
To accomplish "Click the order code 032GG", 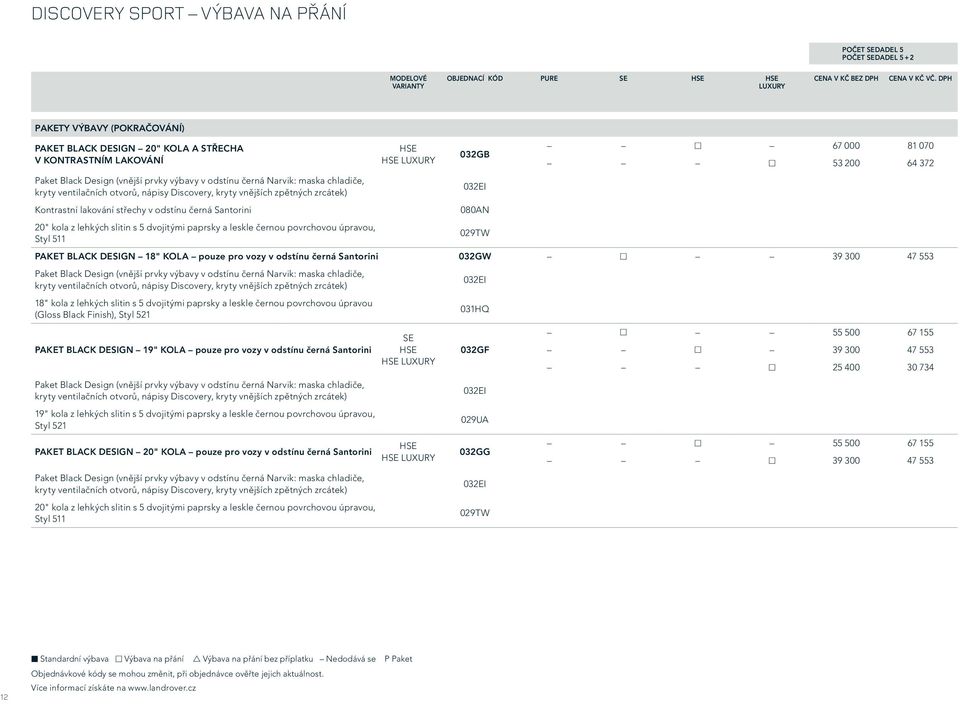I will click(x=474, y=452).
